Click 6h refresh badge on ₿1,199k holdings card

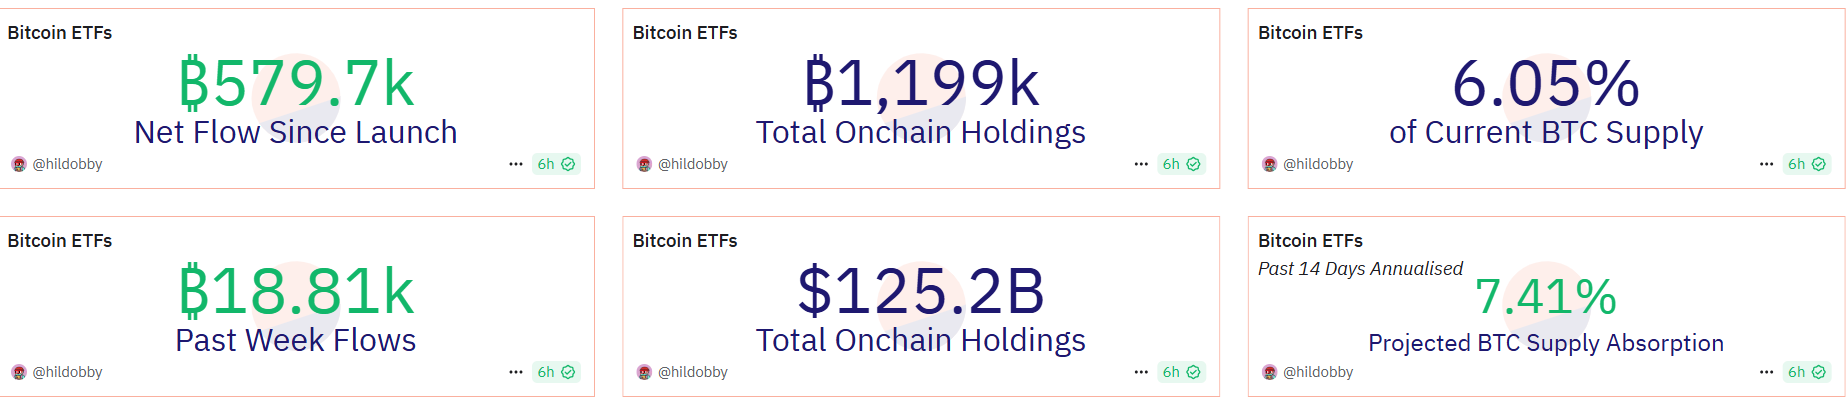coord(1181,164)
